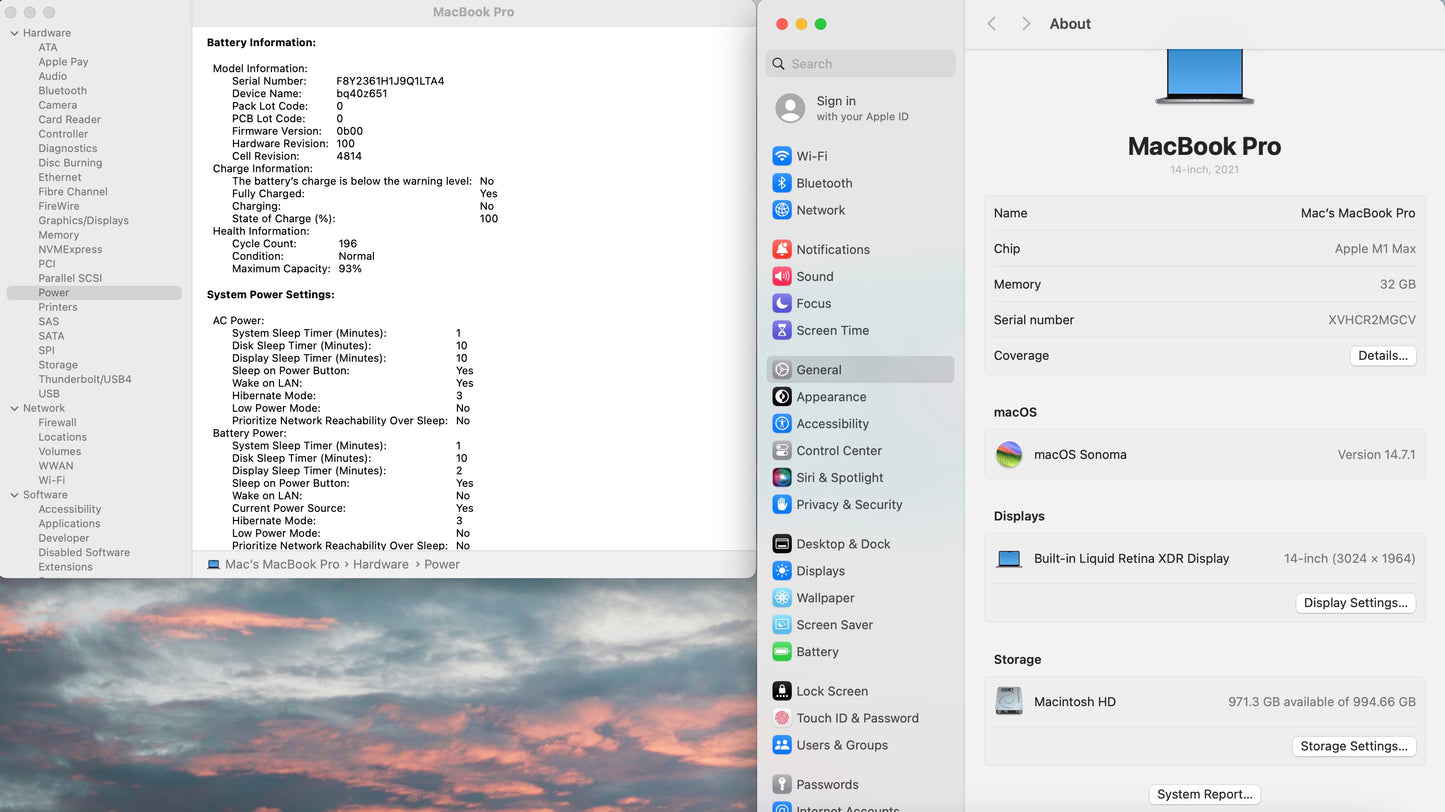Click the Apple M1 Max chip value
The image size is (1445, 812).
1375,249
